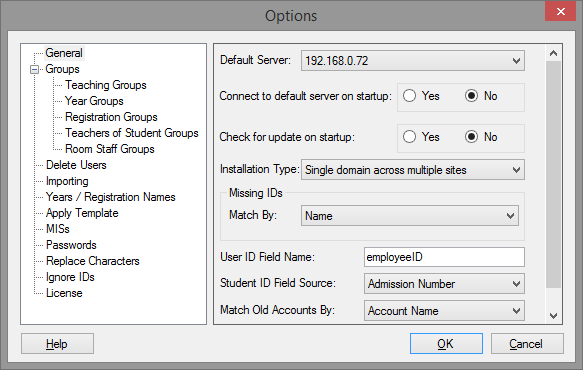Select the License tree item
The width and height of the screenshot is (583, 370).
[x=64, y=293]
